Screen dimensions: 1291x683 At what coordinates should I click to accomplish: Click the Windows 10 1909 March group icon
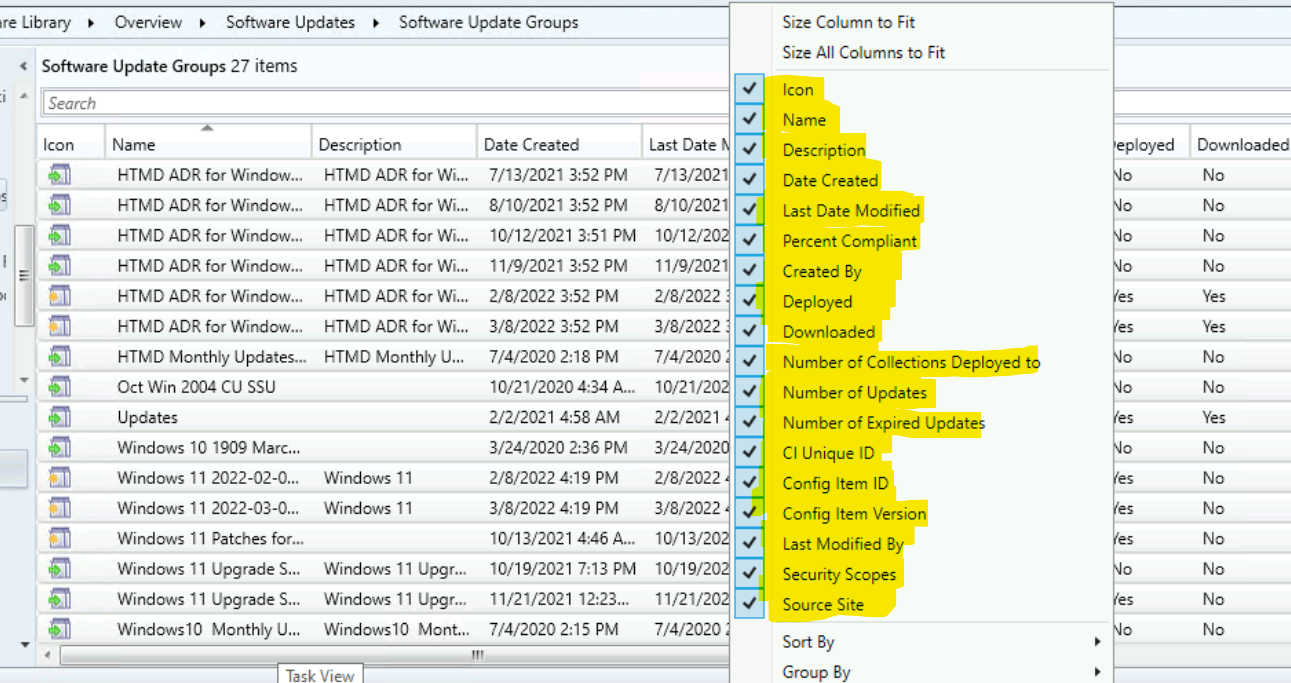(60, 447)
